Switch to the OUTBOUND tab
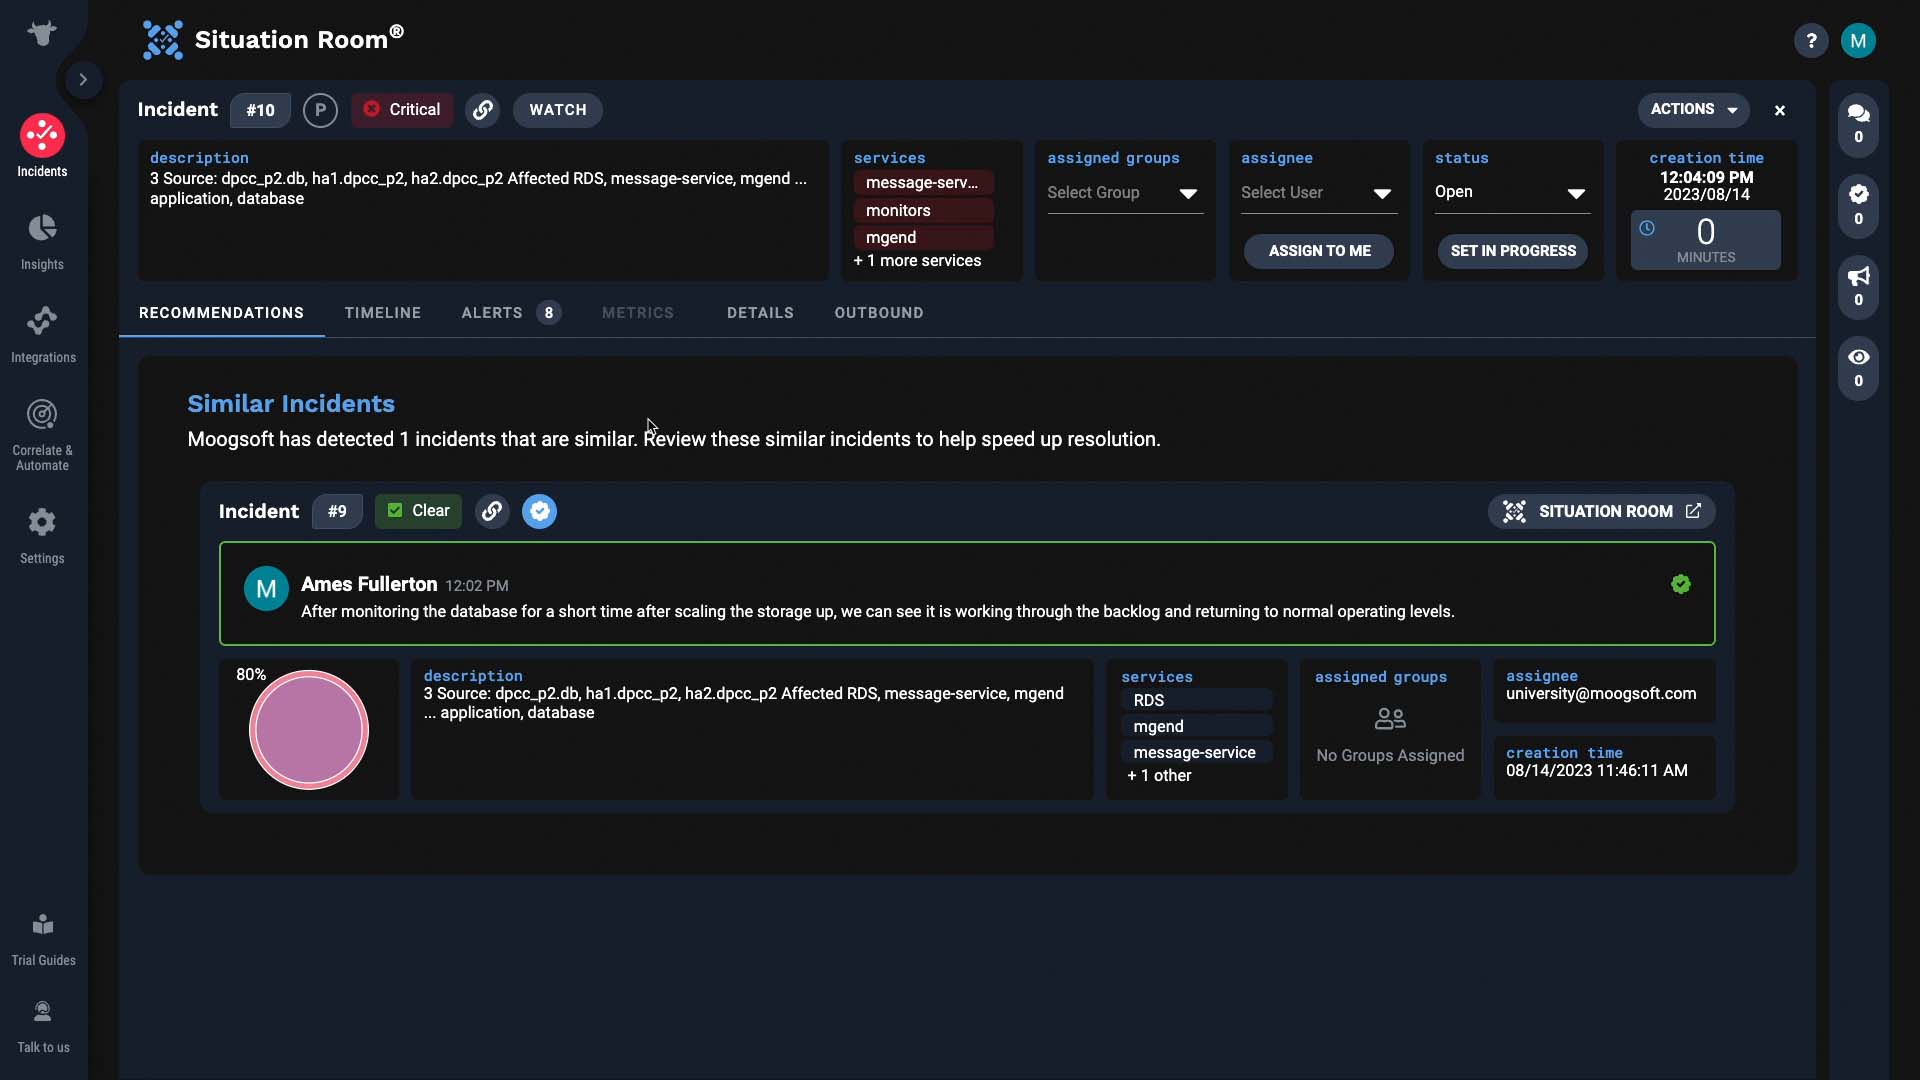 [879, 313]
